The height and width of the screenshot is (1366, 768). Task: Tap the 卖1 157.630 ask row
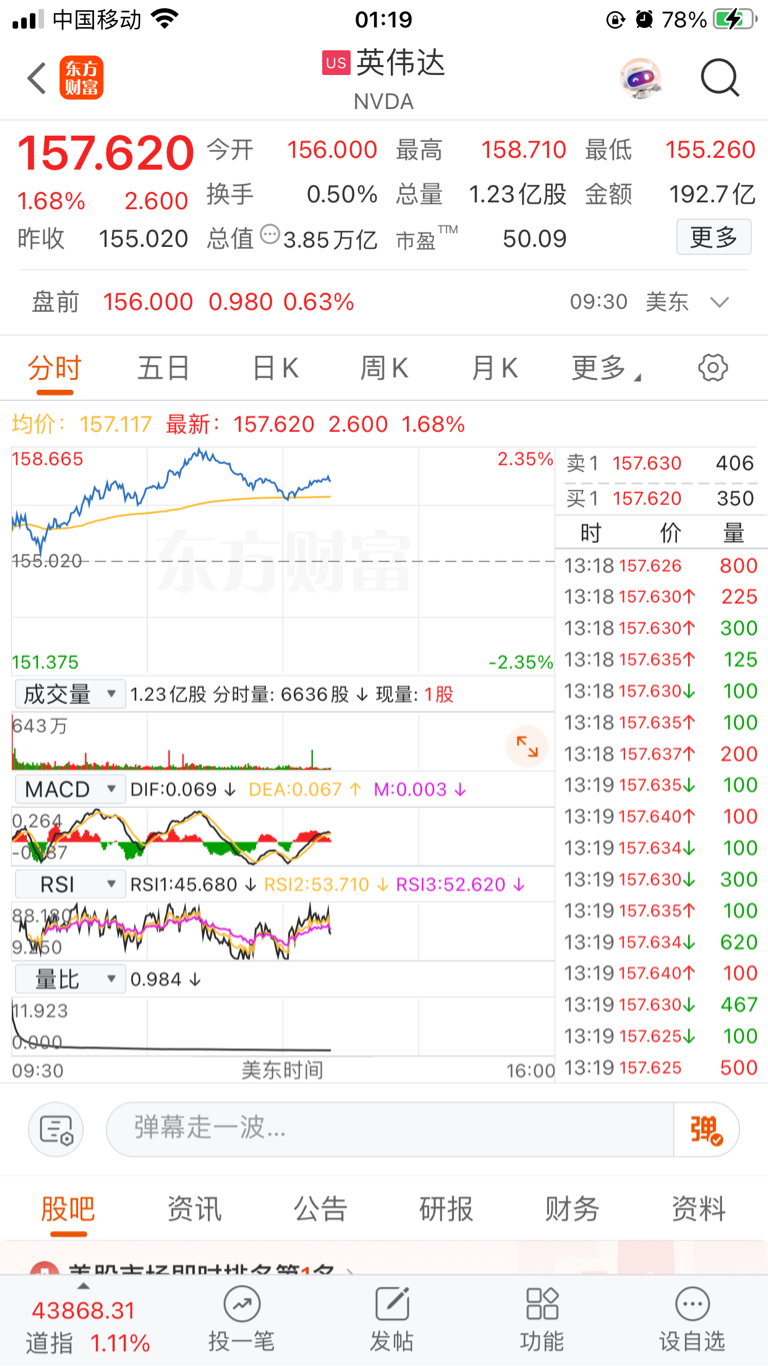click(x=661, y=463)
